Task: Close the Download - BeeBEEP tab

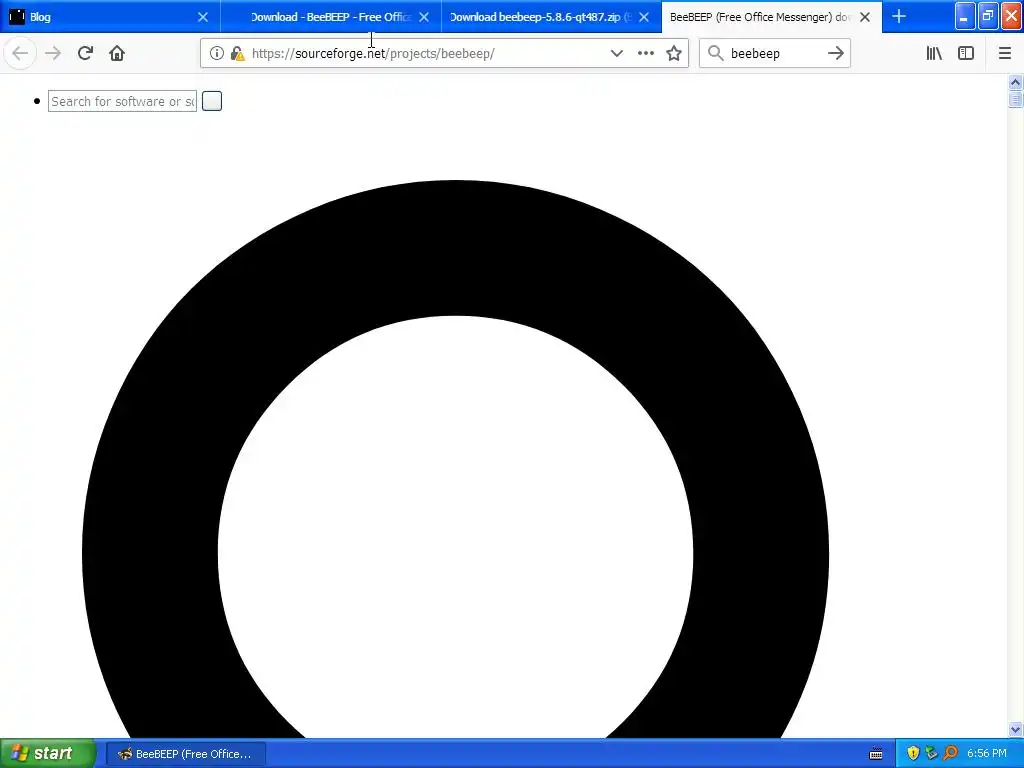Action: [424, 17]
